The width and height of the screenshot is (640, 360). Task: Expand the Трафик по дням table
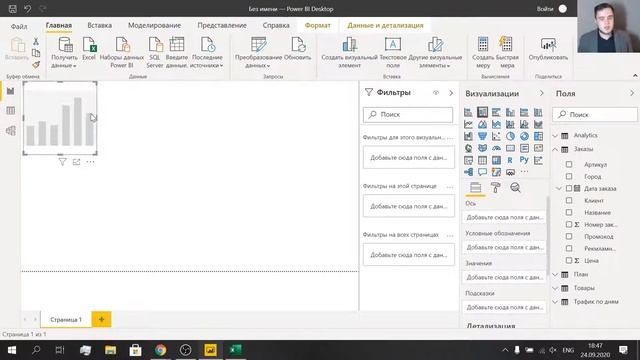555,302
